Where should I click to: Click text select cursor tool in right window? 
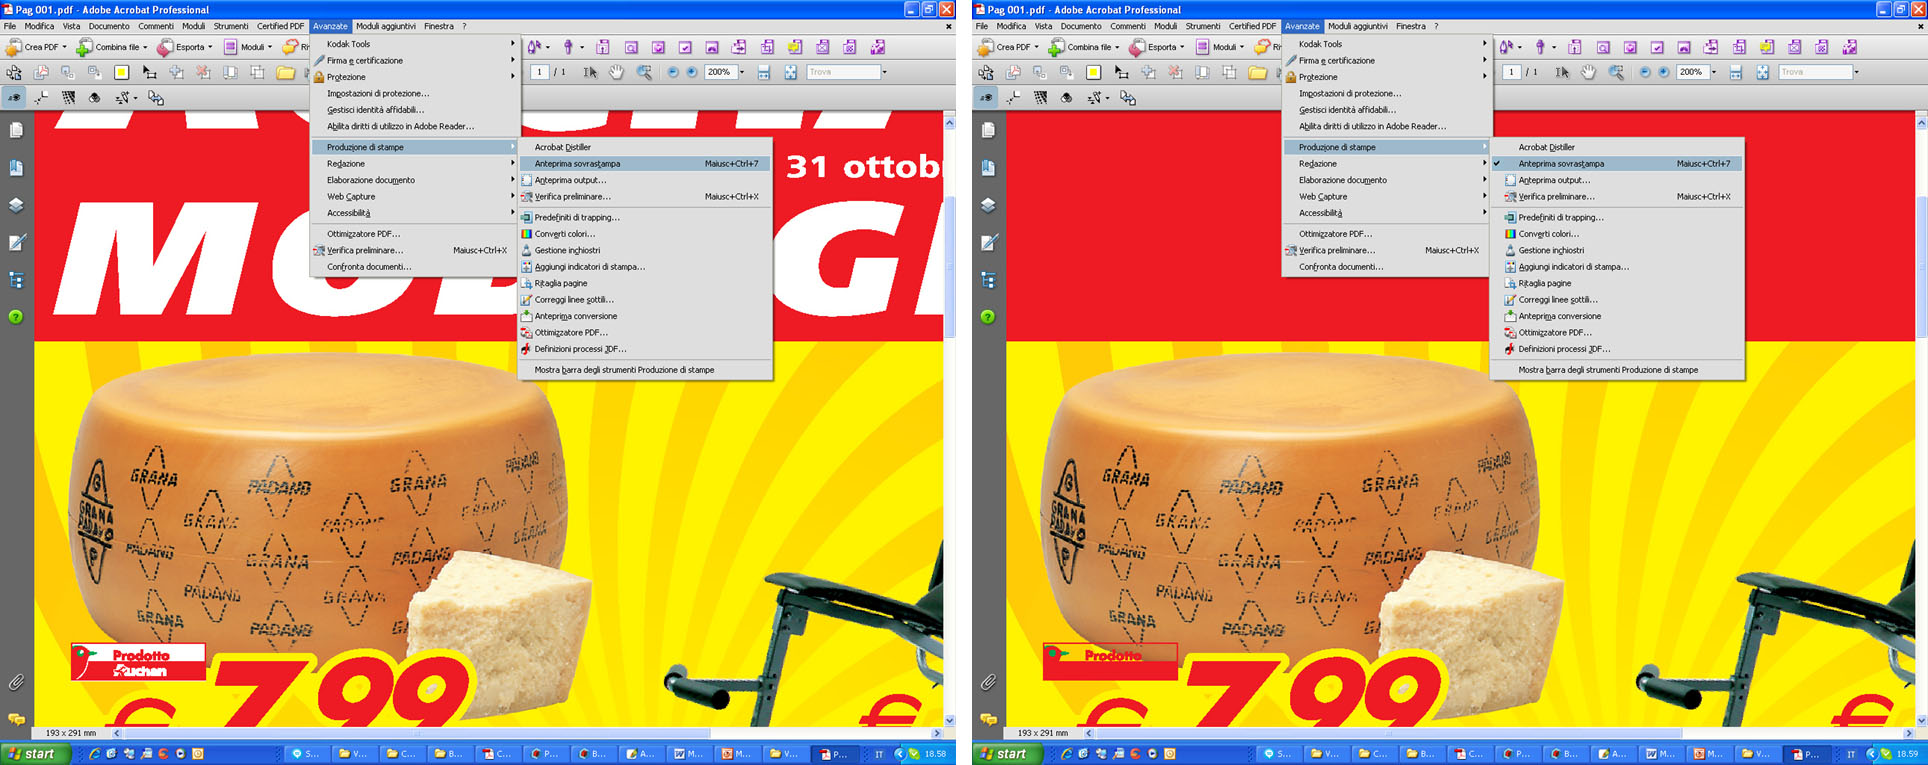tap(1562, 72)
